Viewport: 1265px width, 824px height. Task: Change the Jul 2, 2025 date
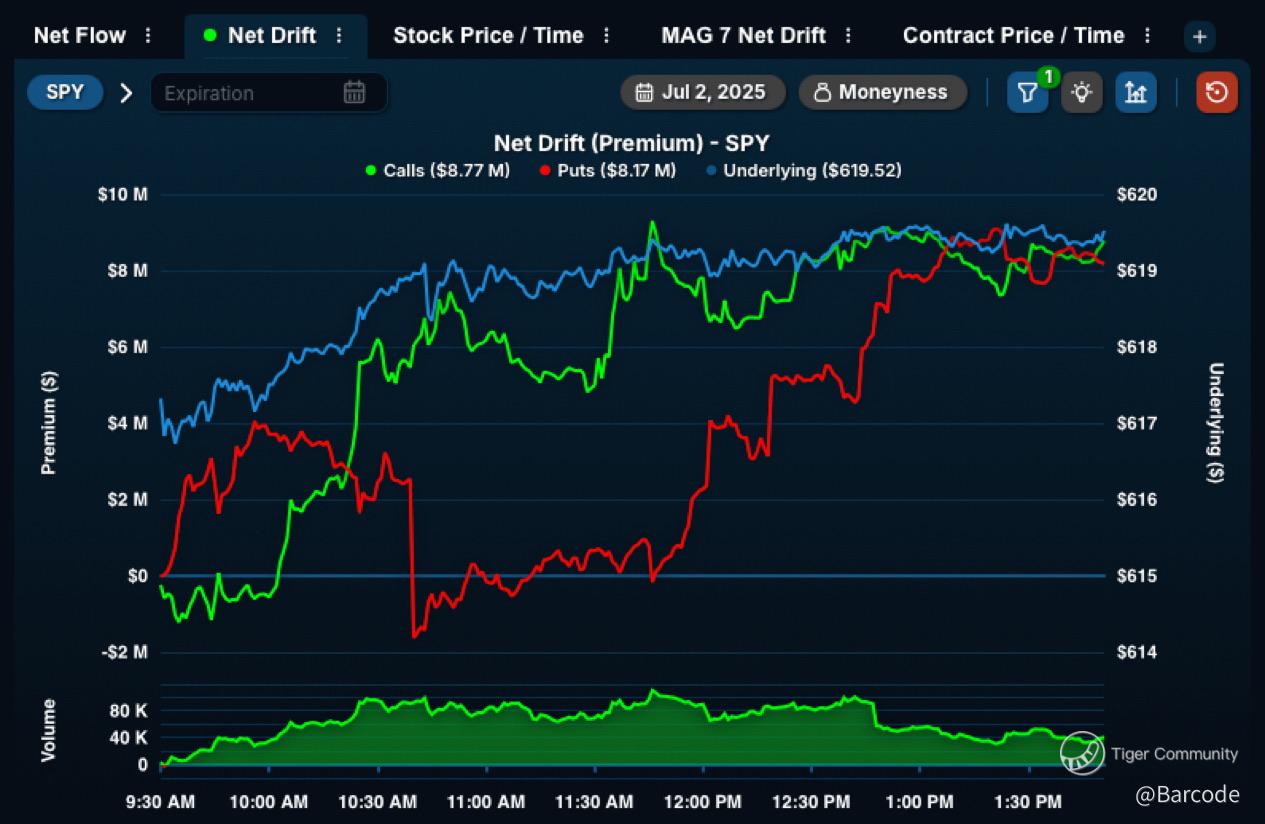[x=703, y=92]
